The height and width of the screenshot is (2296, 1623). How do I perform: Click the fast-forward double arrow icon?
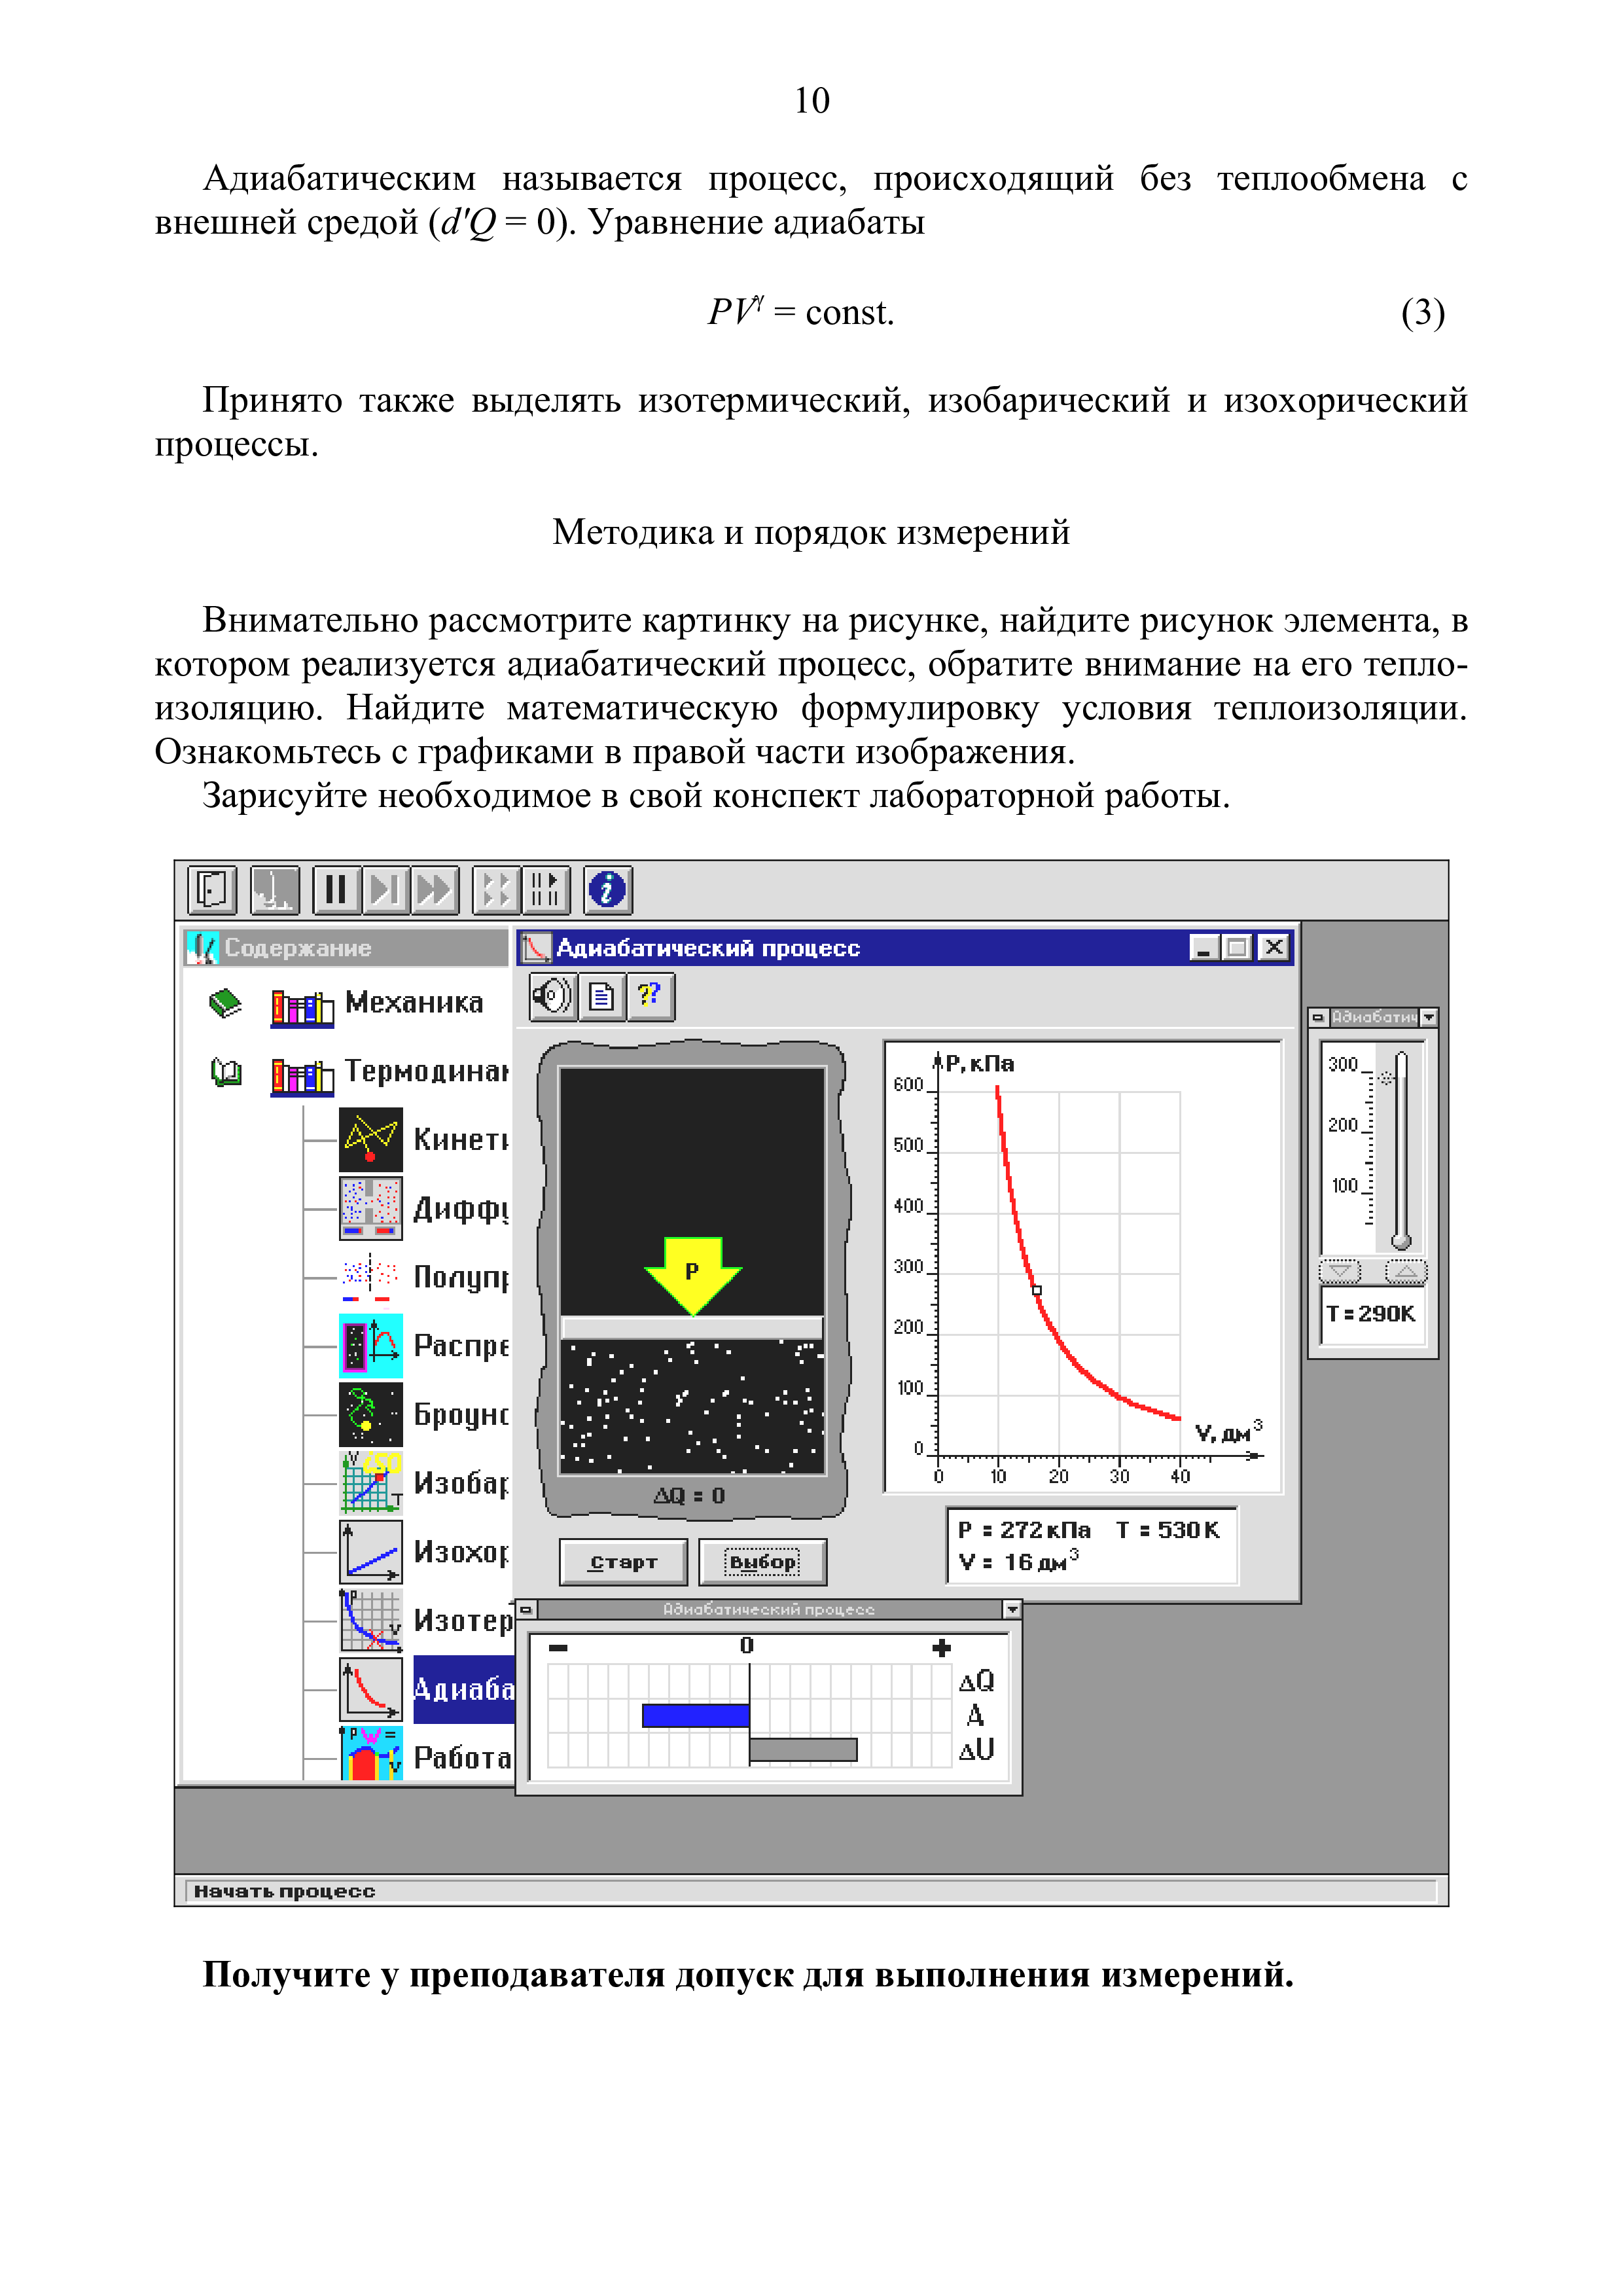coord(435,889)
